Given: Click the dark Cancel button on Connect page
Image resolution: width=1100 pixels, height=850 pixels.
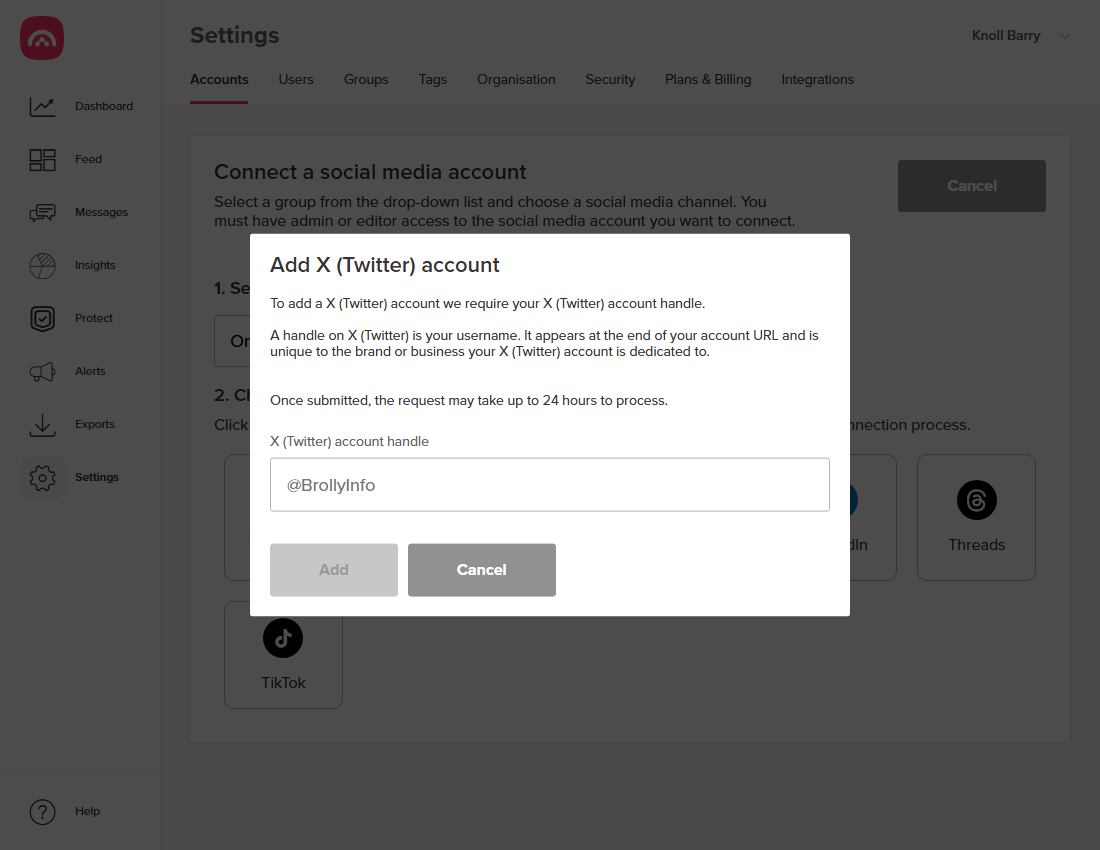Looking at the screenshot, I should tap(972, 186).
